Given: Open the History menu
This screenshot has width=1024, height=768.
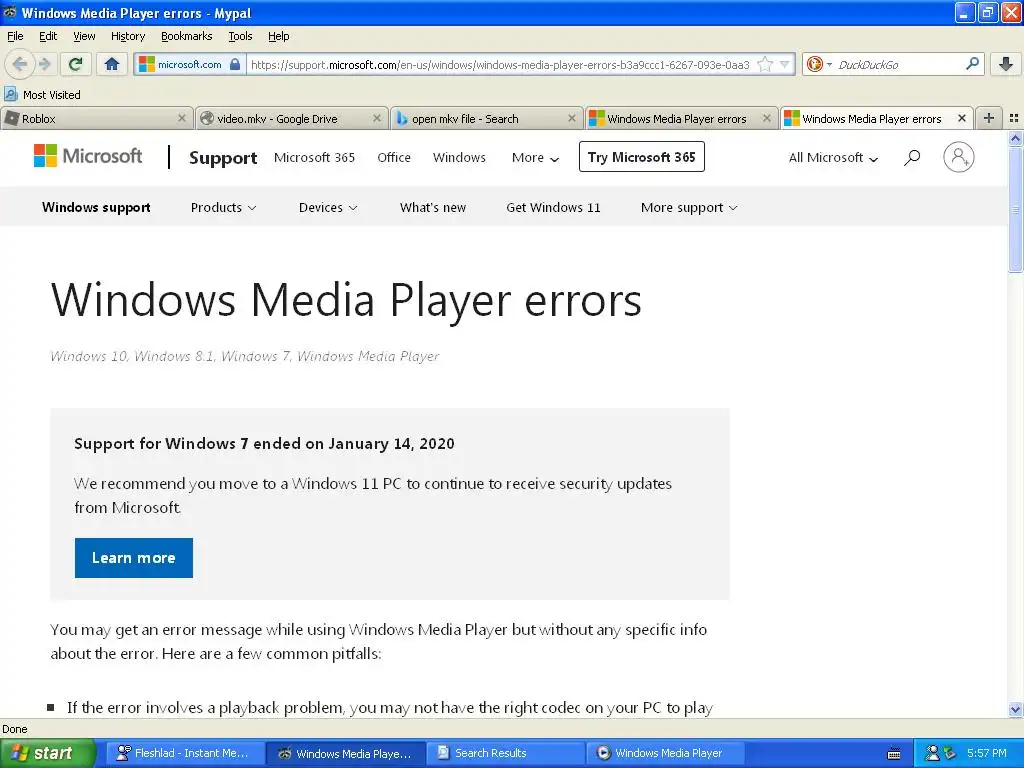Looking at the screenshot, I should [x=127, y=36].
